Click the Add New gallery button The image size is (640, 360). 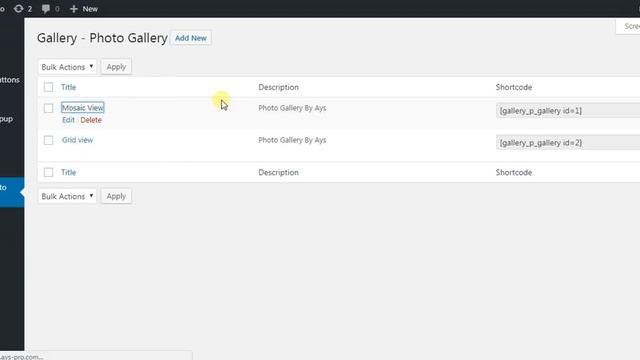click(x=191, y=38)
